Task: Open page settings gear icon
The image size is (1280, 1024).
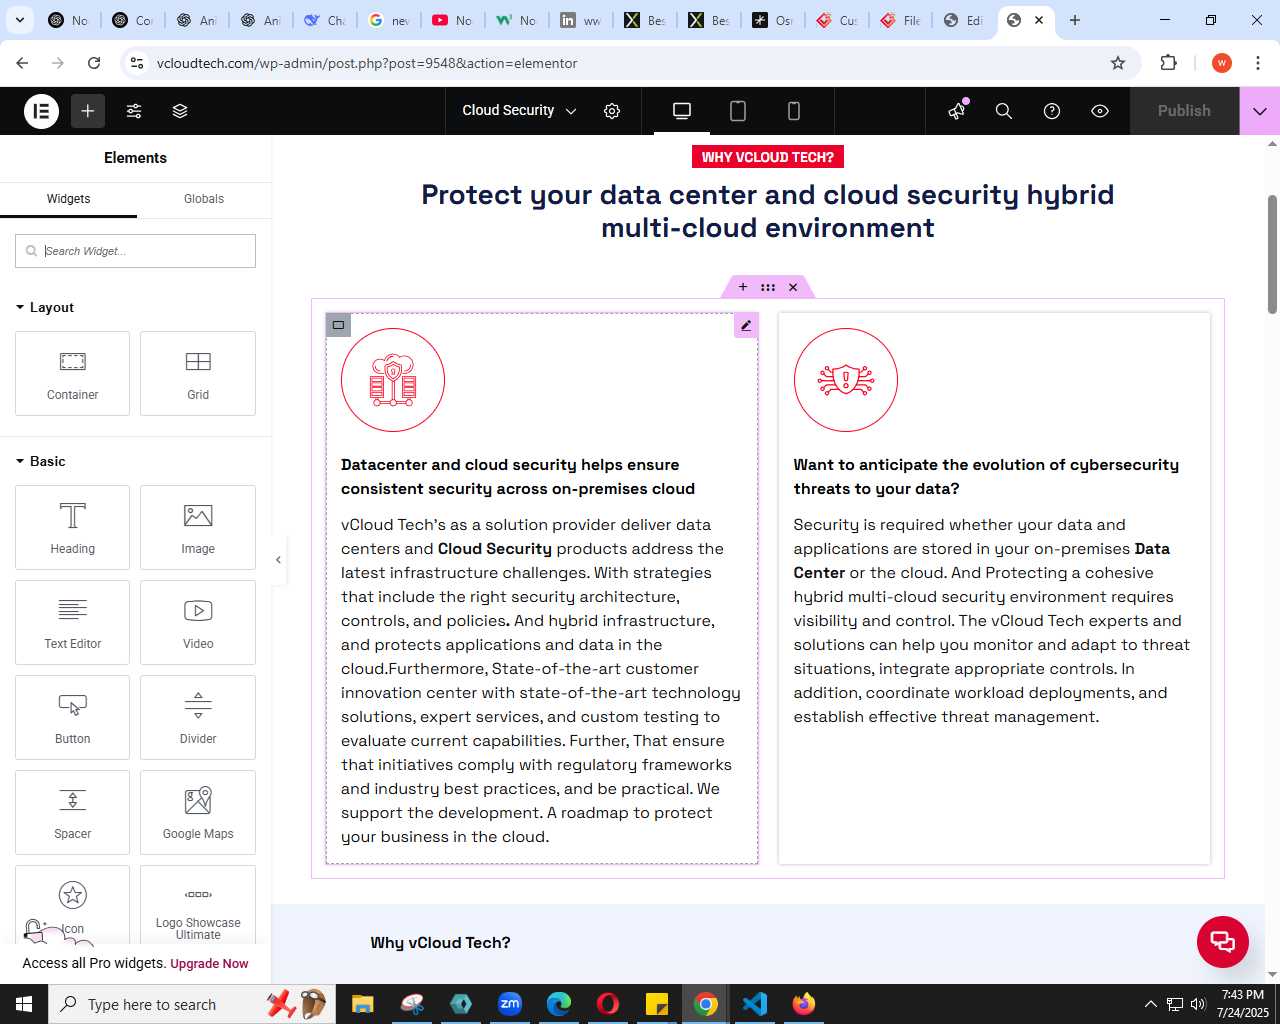Action: 612,111
